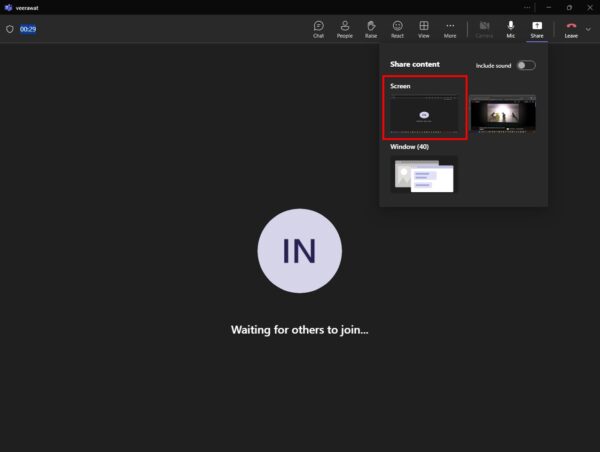Click the Teams logo in title bar

(8, 7)
